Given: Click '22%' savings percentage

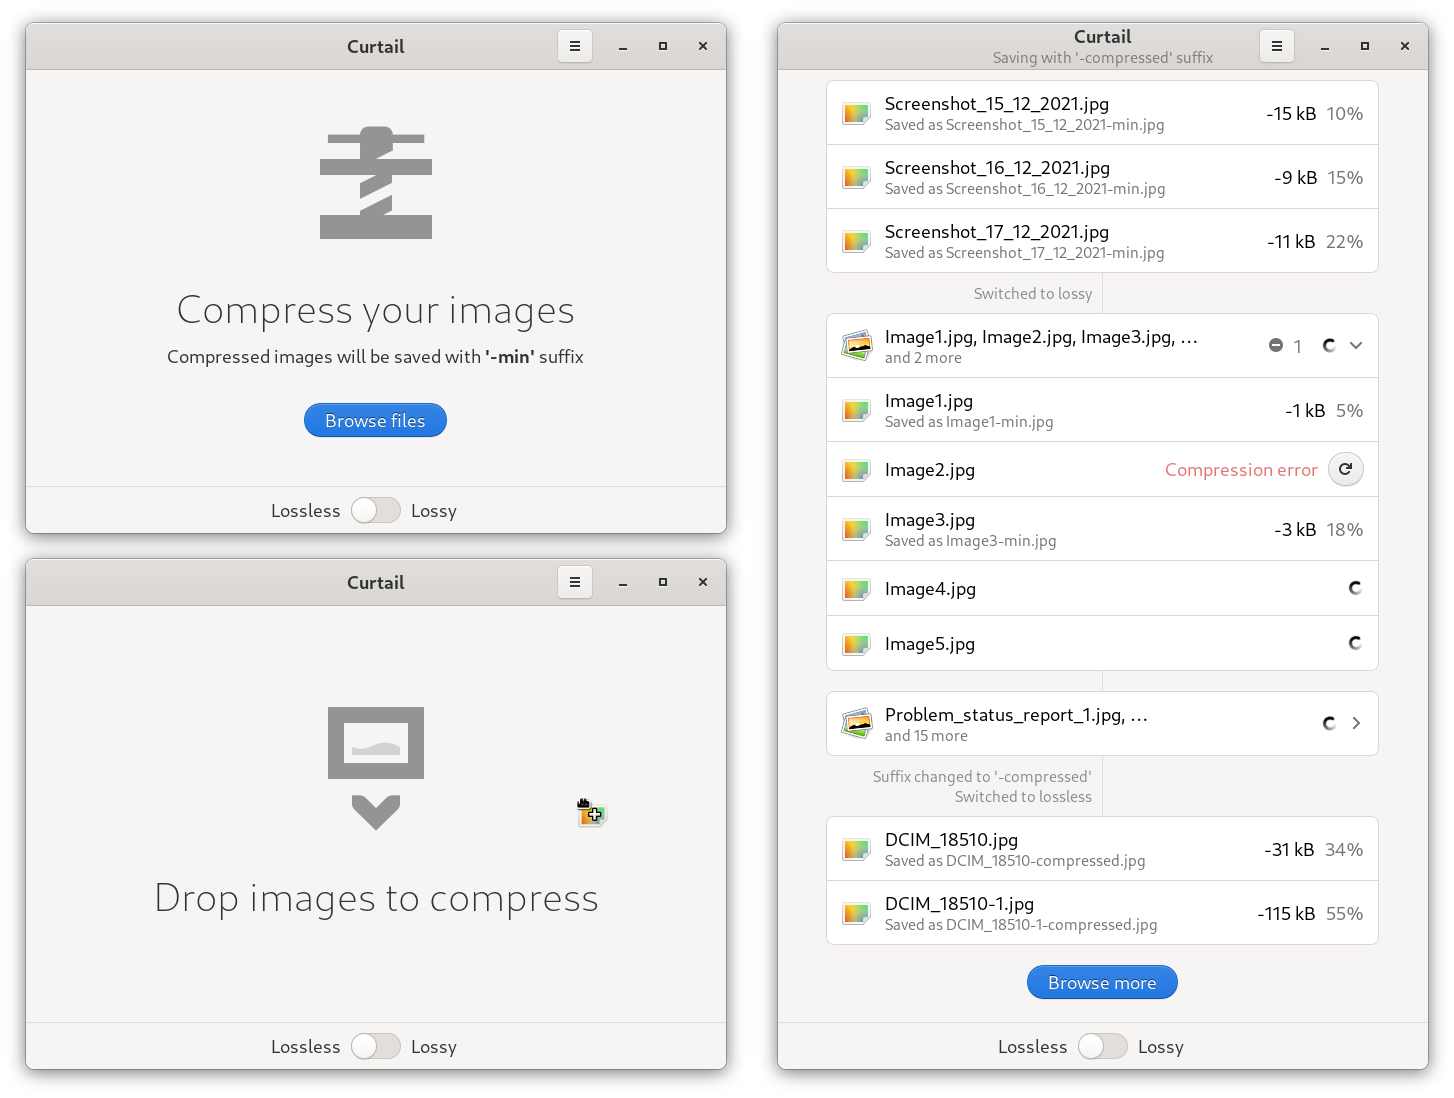Looking at the screenshot, I should coord(1344,242).
